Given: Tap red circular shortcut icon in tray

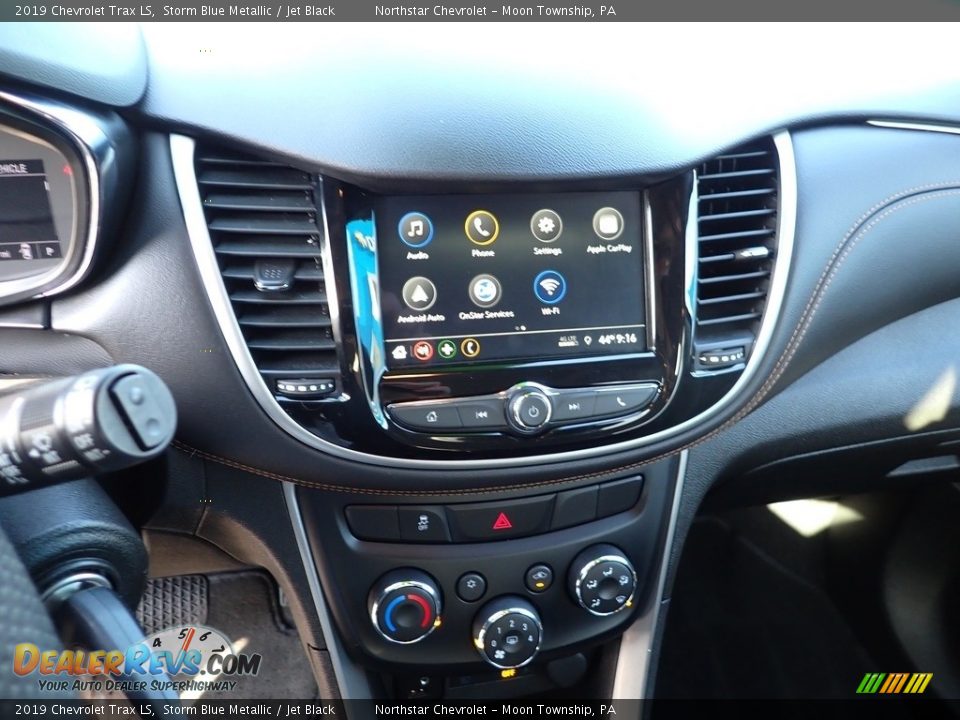Looking at the screenshot, I should (x=423, y=350).
